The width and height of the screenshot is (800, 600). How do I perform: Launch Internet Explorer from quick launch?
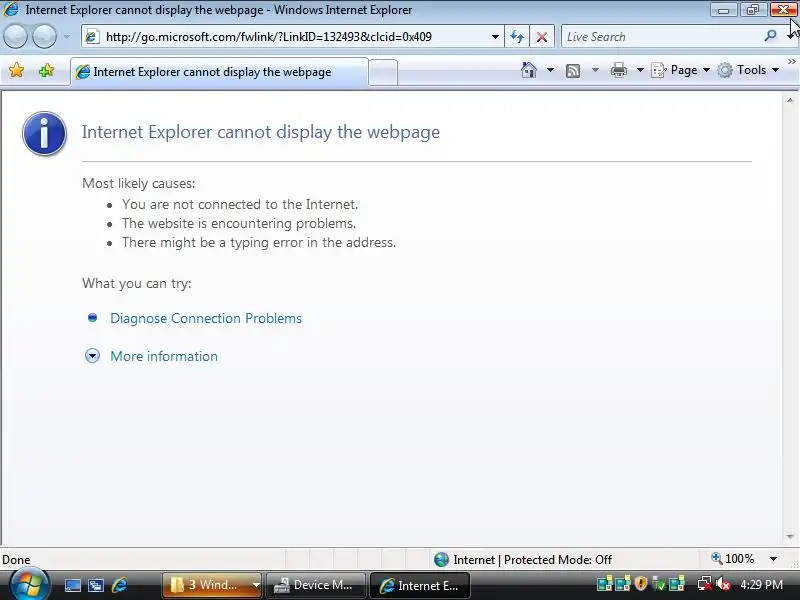coord(119,585)
